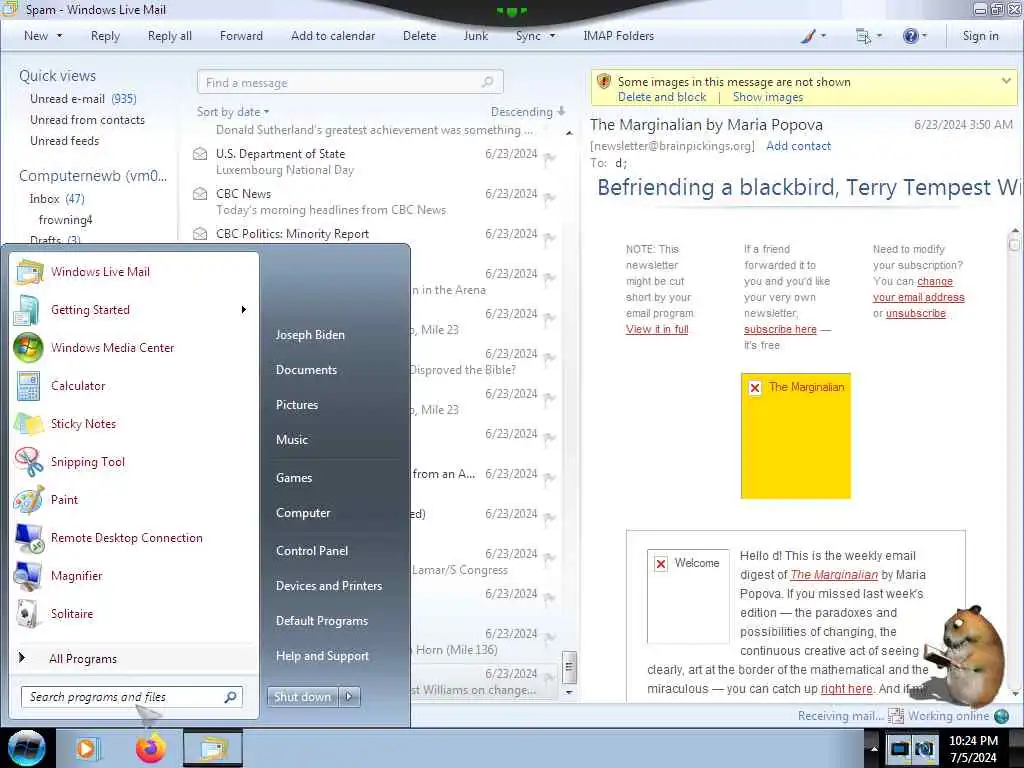Click the message list scrollbar thumb
Viewport: 1024px width, 768px height.
pyautogui.click(x=569, y=667)
